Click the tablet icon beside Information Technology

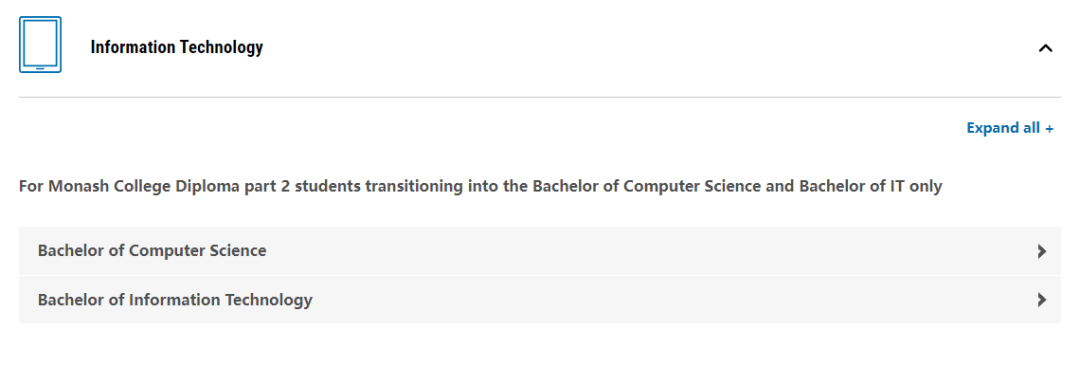coord(40,45)
